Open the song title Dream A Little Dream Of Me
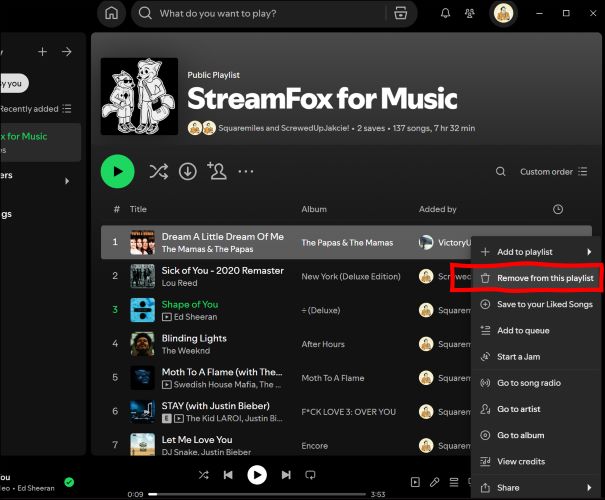The image size is (605, 500). [223, 236]
